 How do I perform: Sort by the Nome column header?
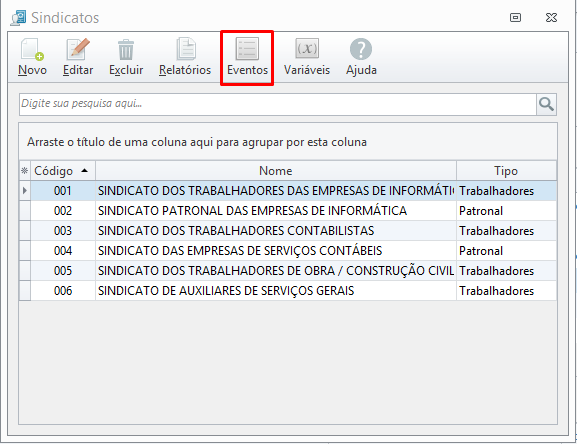click(x=276, y=171)
